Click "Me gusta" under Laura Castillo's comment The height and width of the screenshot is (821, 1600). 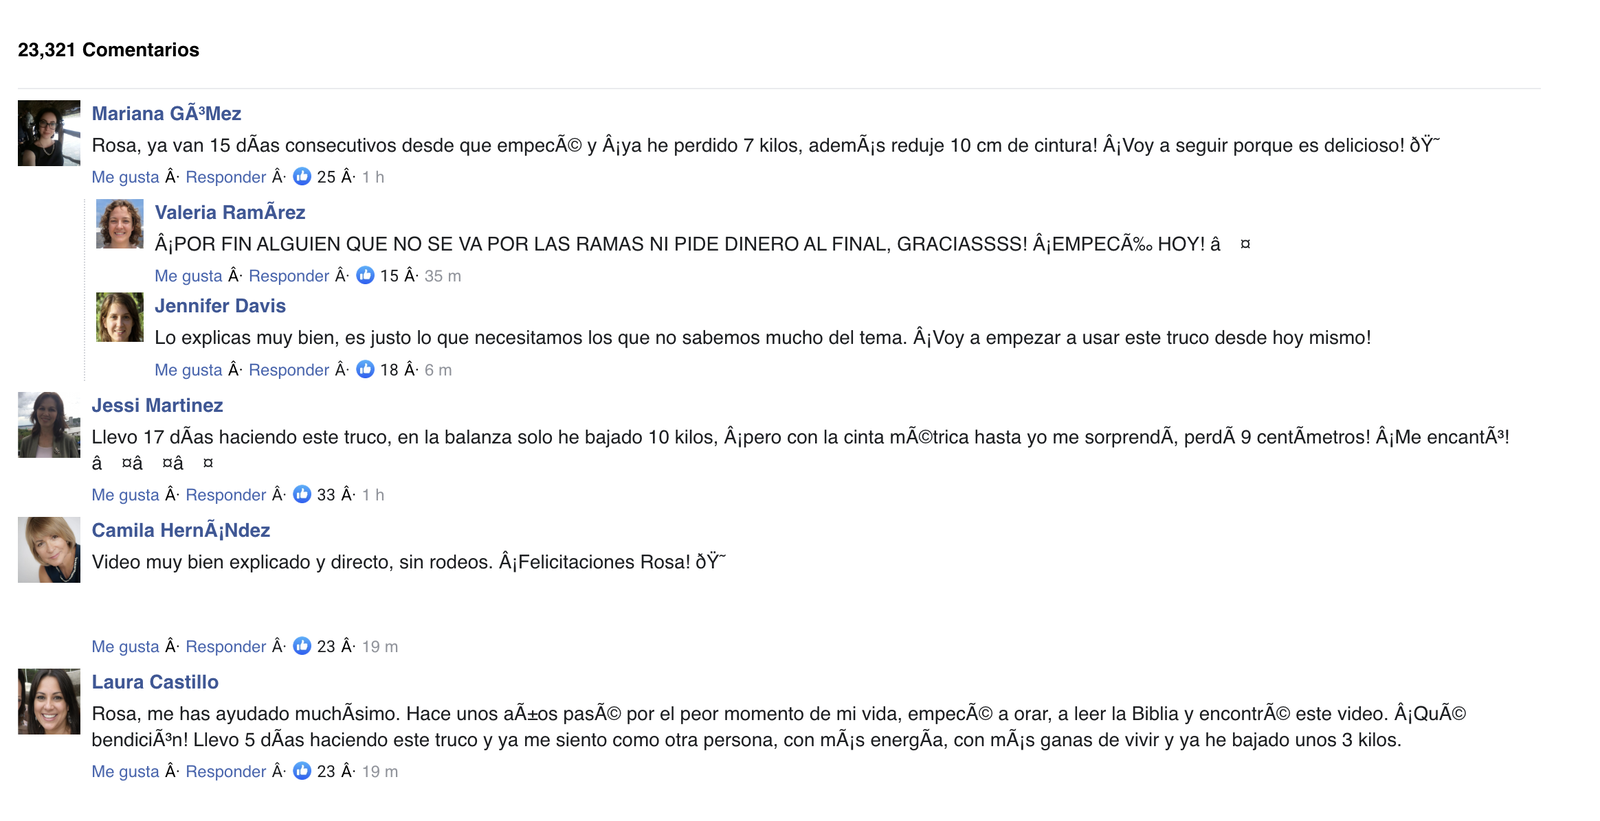(125, 772)
